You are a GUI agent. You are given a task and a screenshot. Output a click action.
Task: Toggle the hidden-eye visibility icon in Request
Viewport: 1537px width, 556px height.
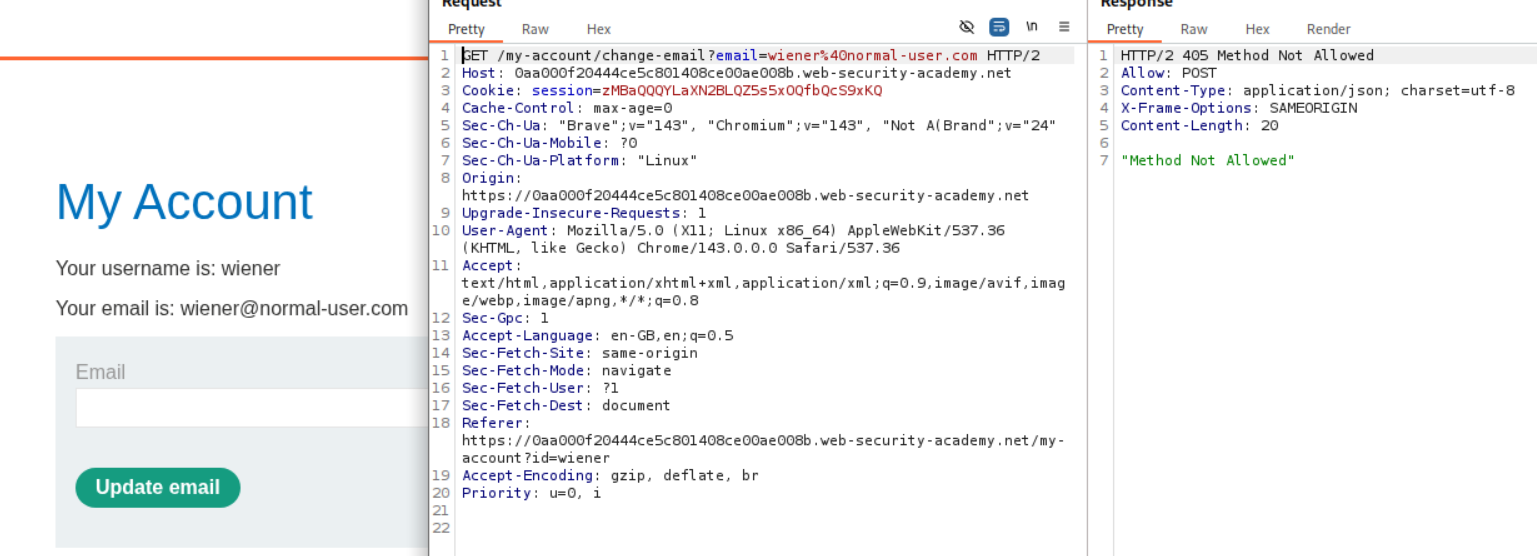[x=966, y=27]
